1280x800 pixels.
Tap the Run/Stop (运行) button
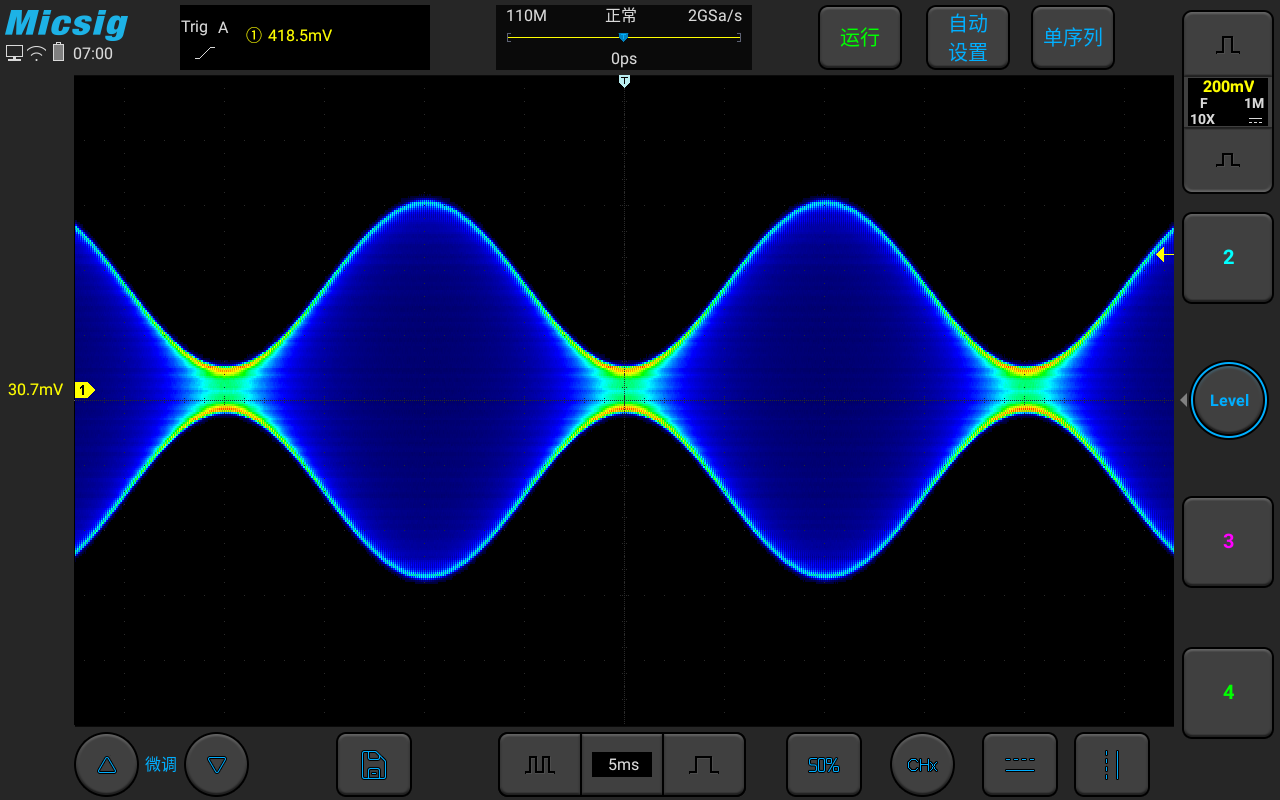(x=860, y=38)
